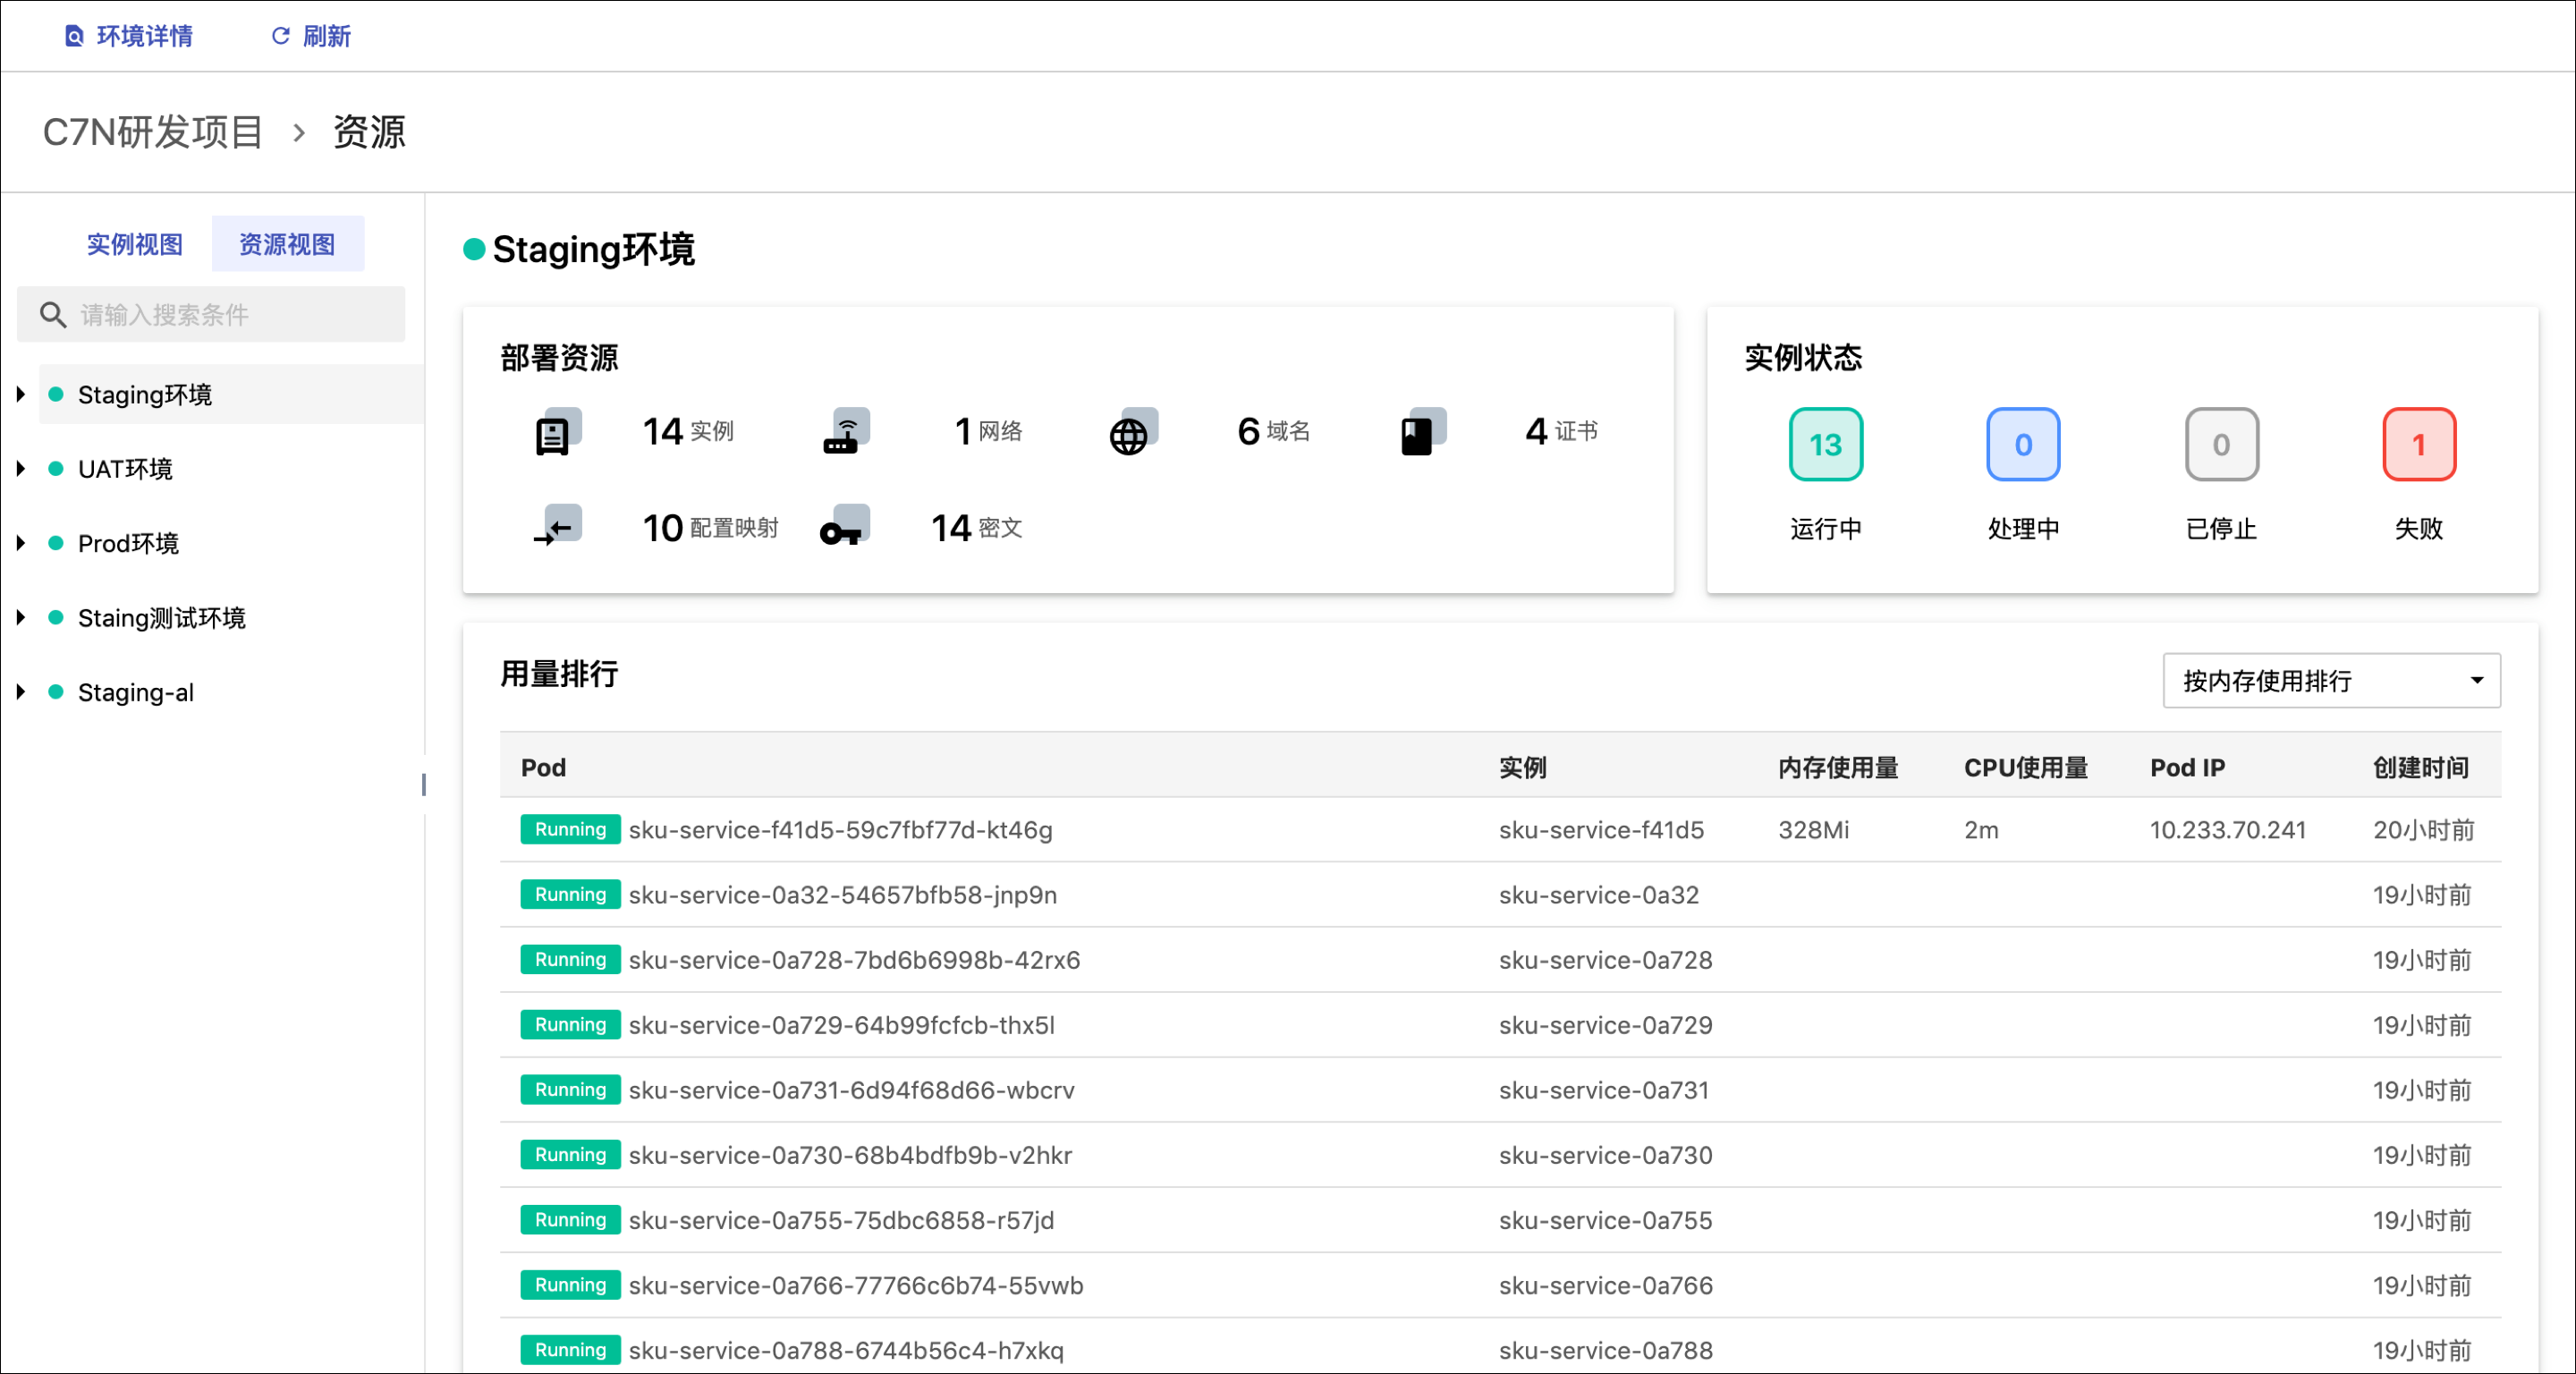
Task: Click the certificate book icon beside 4 证书
Action: click(1423, 431)
